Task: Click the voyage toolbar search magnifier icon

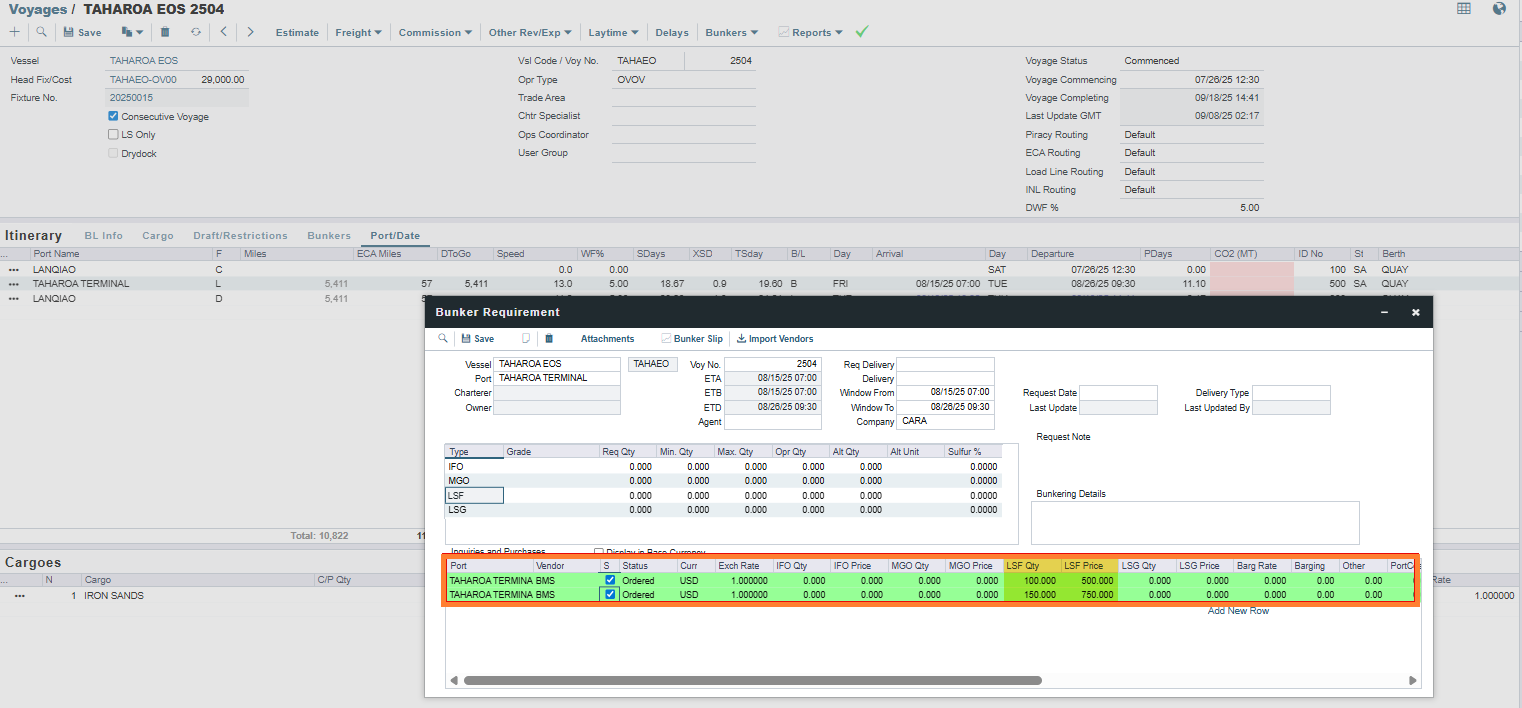Action: click(41, 32)
